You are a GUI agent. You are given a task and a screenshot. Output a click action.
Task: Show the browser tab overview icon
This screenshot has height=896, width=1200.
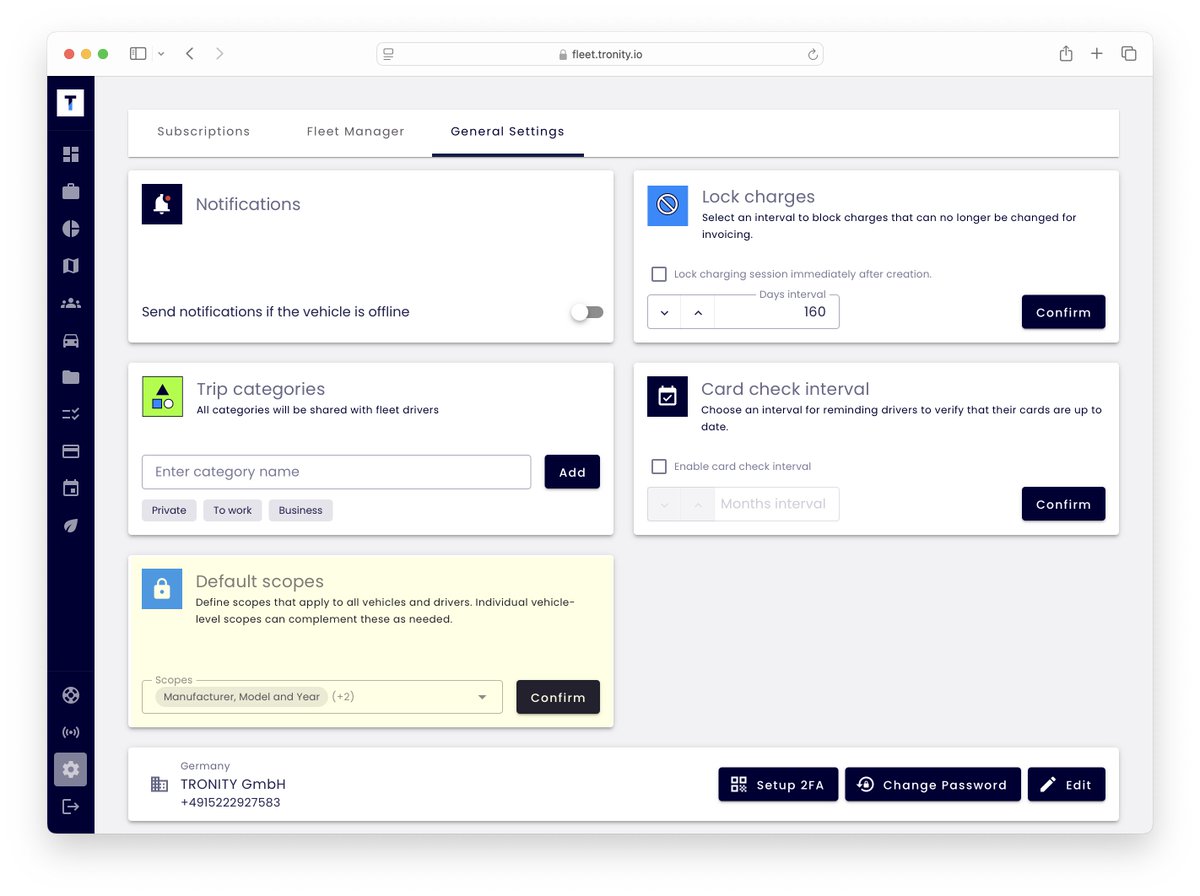(1129, 54)
